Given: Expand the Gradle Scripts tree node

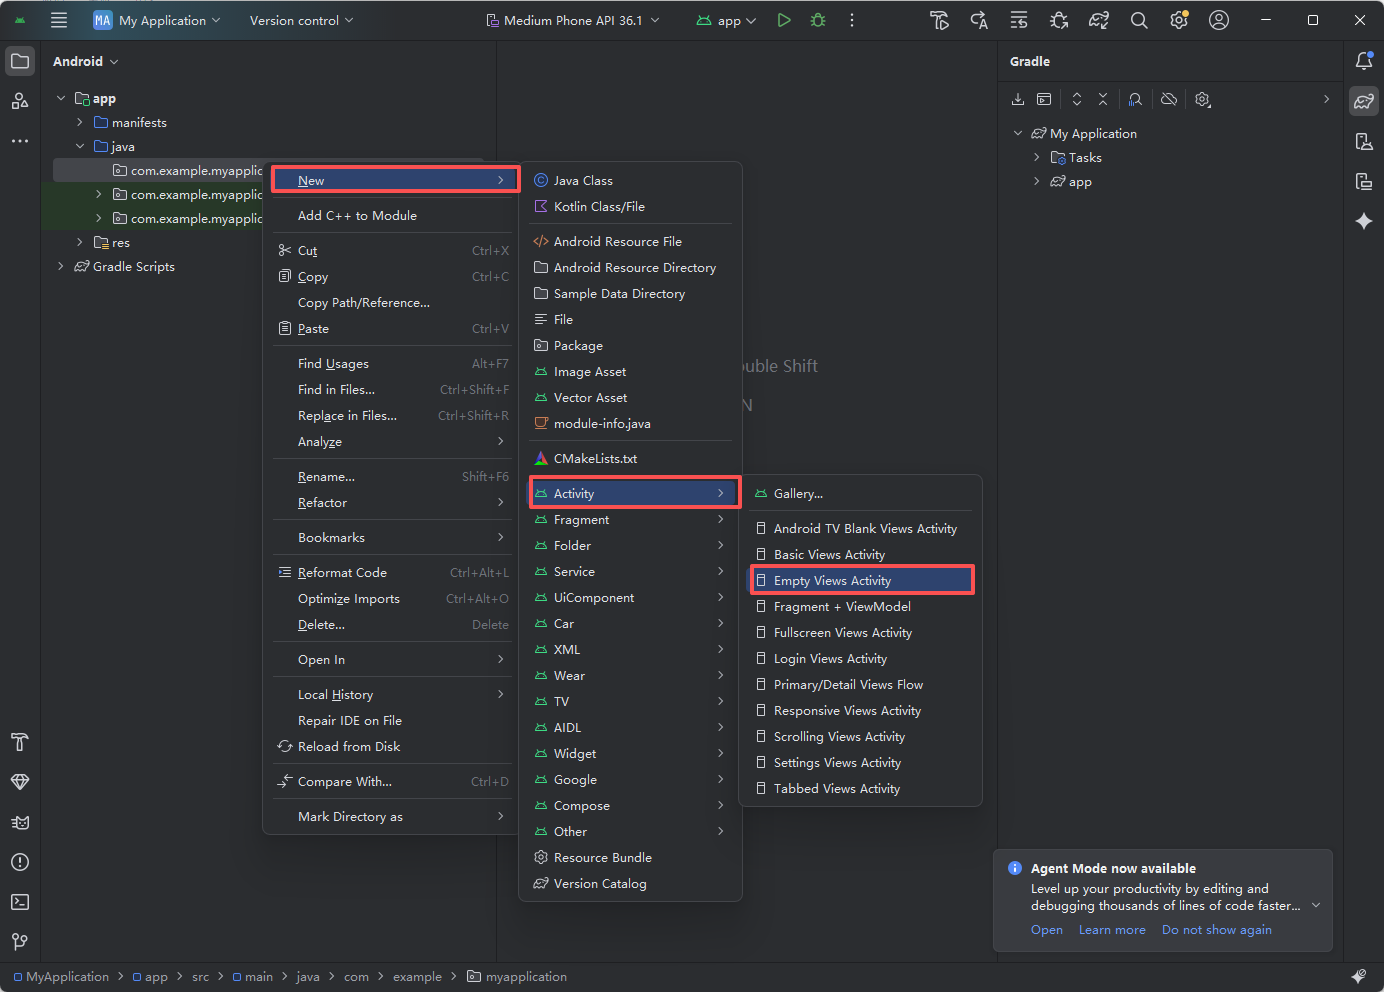Looking at the screenshot, I should (x=60, y=266).
